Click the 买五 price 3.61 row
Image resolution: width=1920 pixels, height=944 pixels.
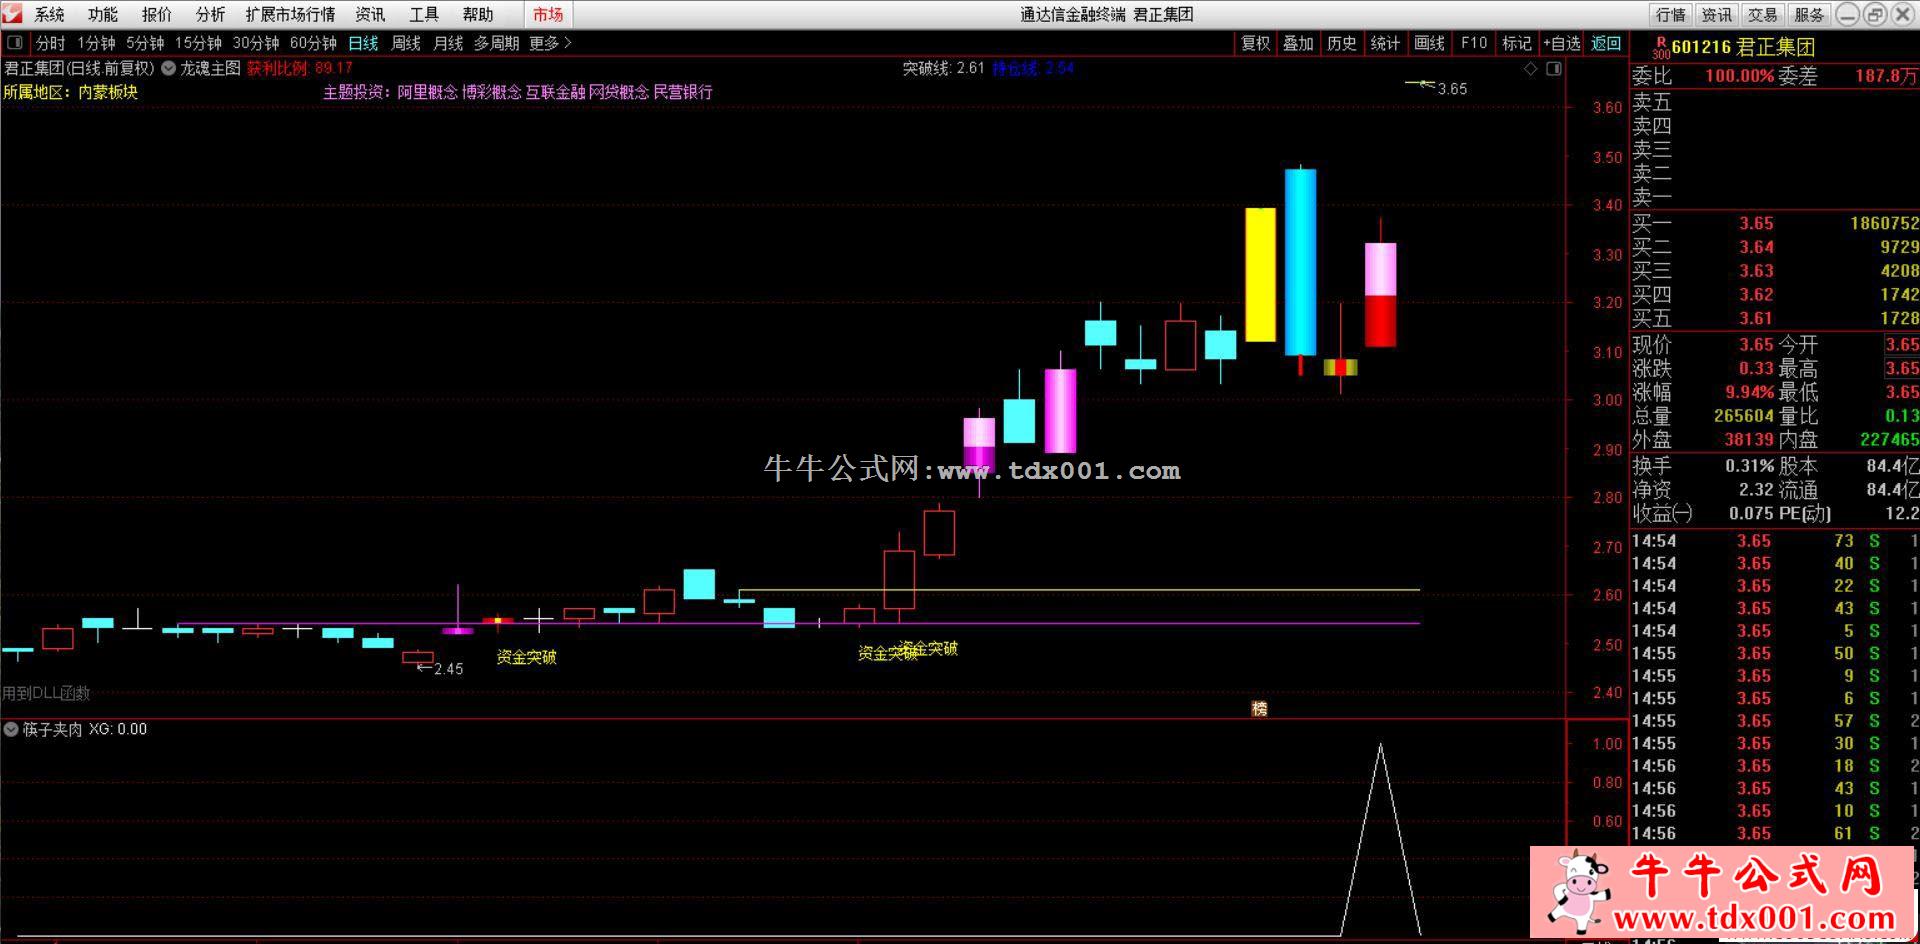(x=1775, y=319)
